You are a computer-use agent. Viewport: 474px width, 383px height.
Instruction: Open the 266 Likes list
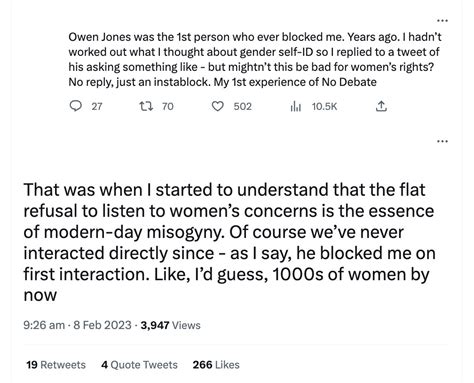(216, 365)
